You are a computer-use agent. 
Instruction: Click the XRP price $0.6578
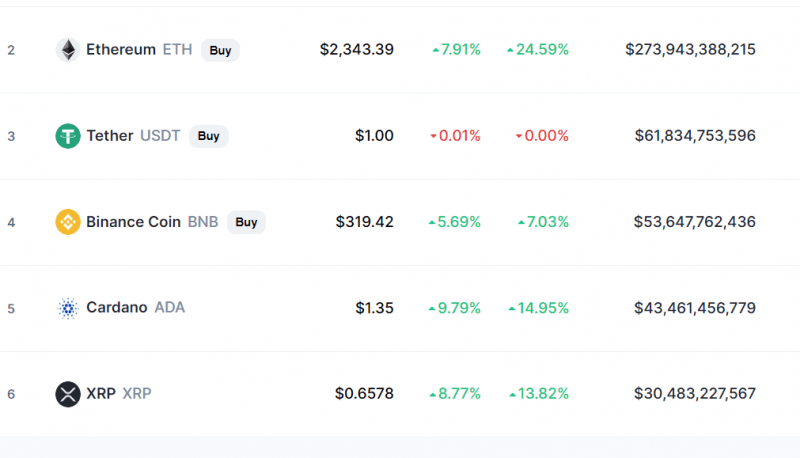point(364,394)
